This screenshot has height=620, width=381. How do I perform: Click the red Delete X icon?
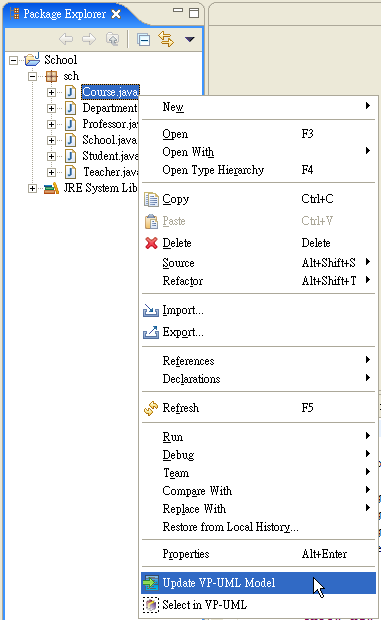click(x=151, y=243)
